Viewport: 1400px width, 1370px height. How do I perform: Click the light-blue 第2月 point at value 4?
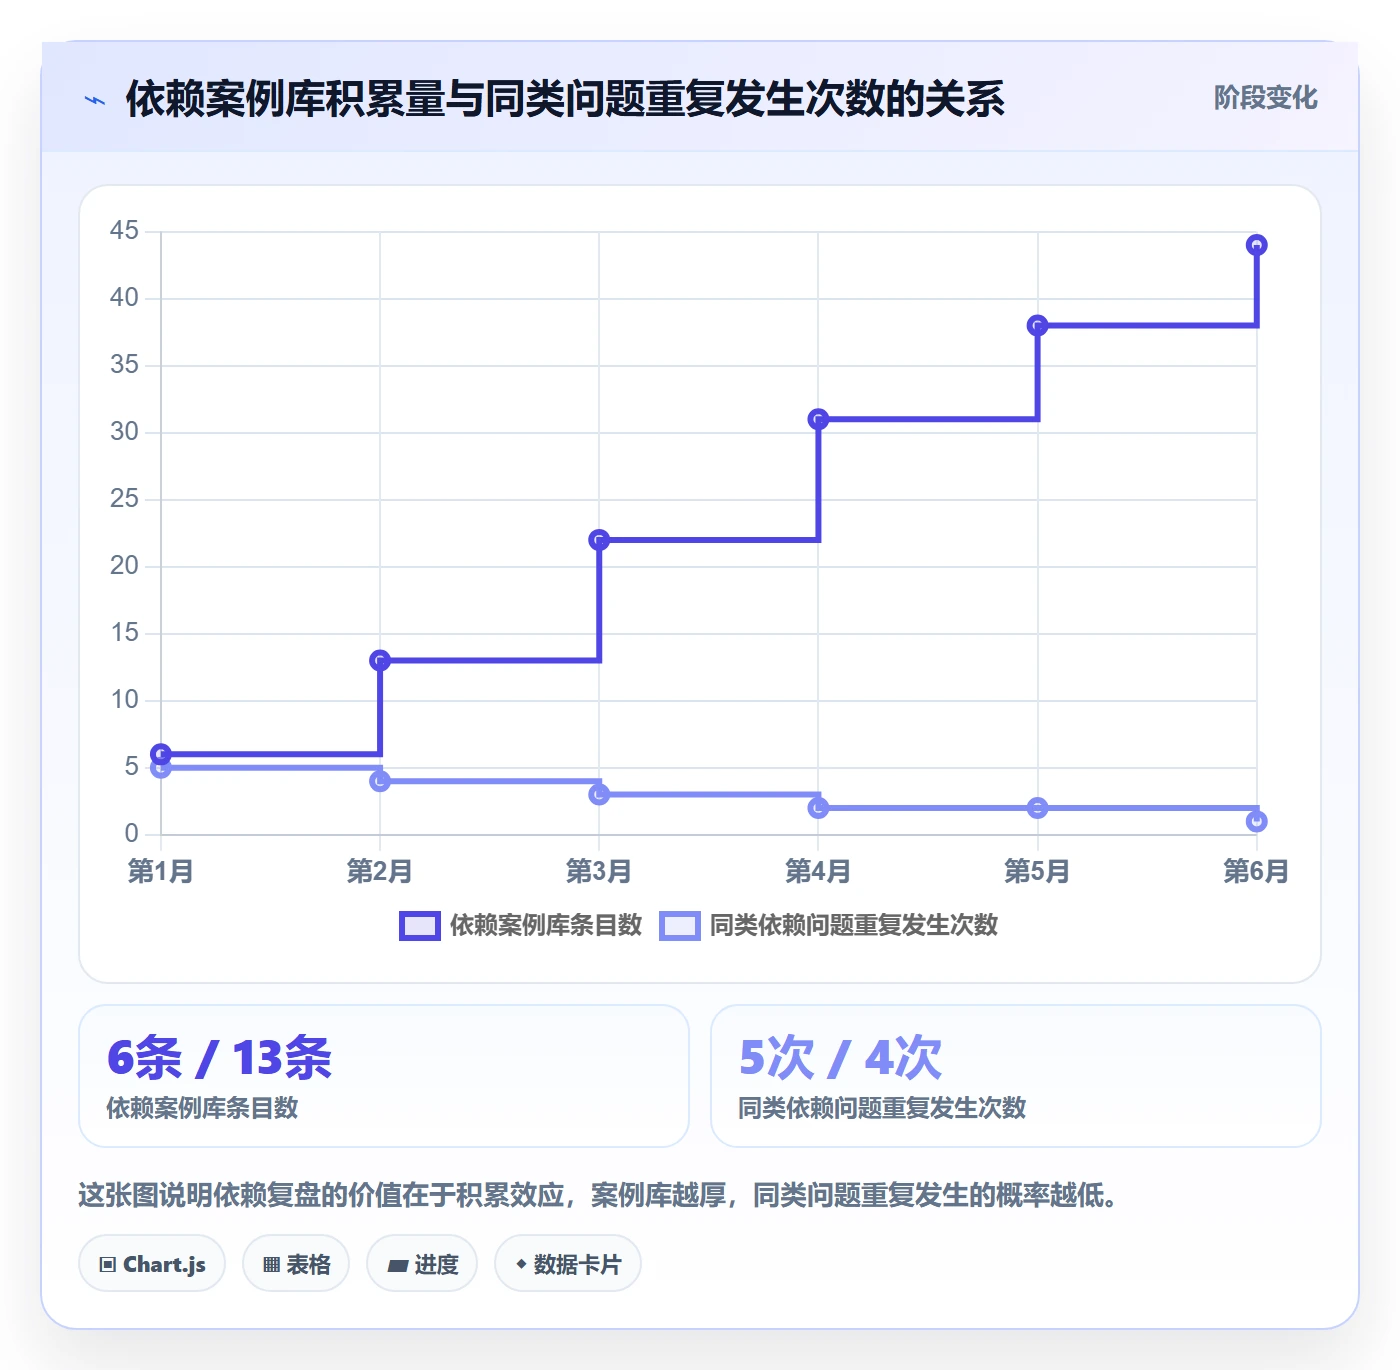pos(380,781)
